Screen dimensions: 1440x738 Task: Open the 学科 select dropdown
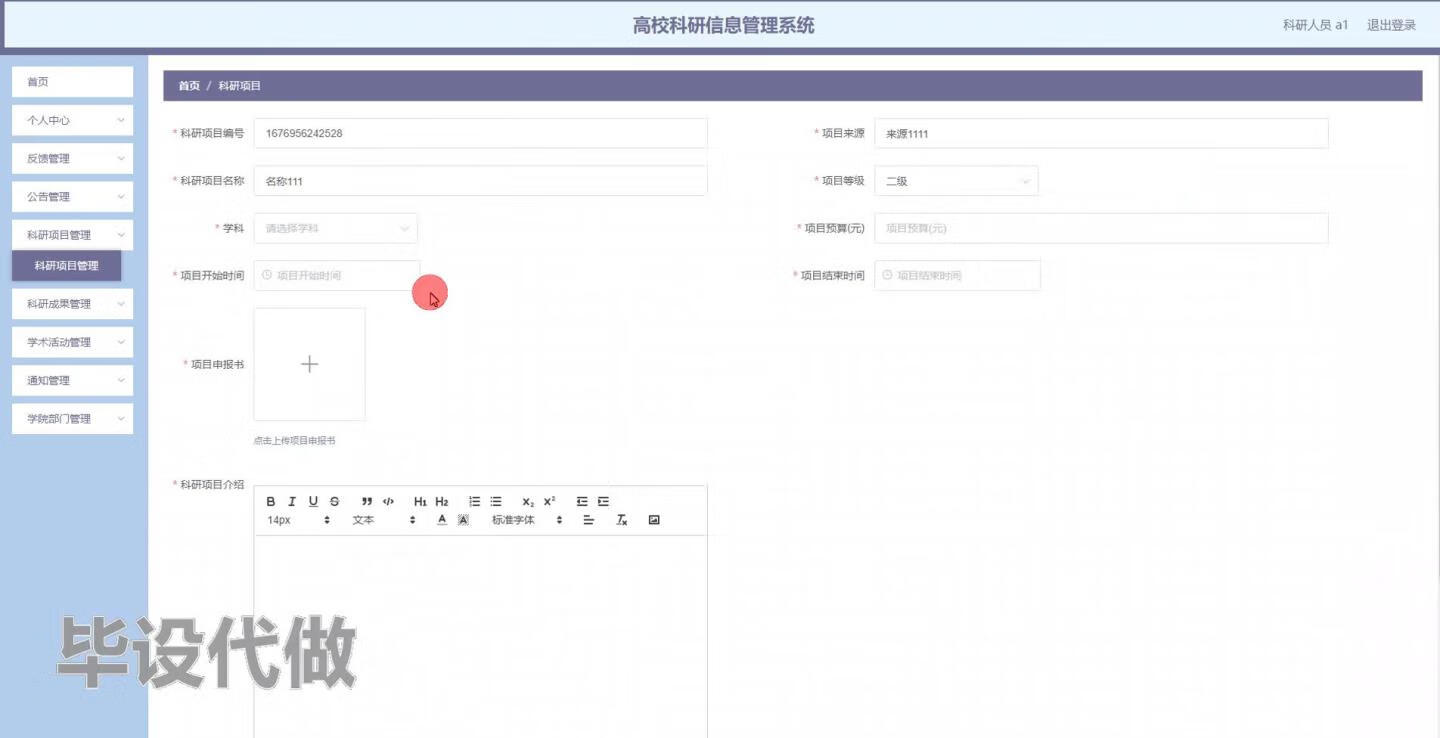336,228
